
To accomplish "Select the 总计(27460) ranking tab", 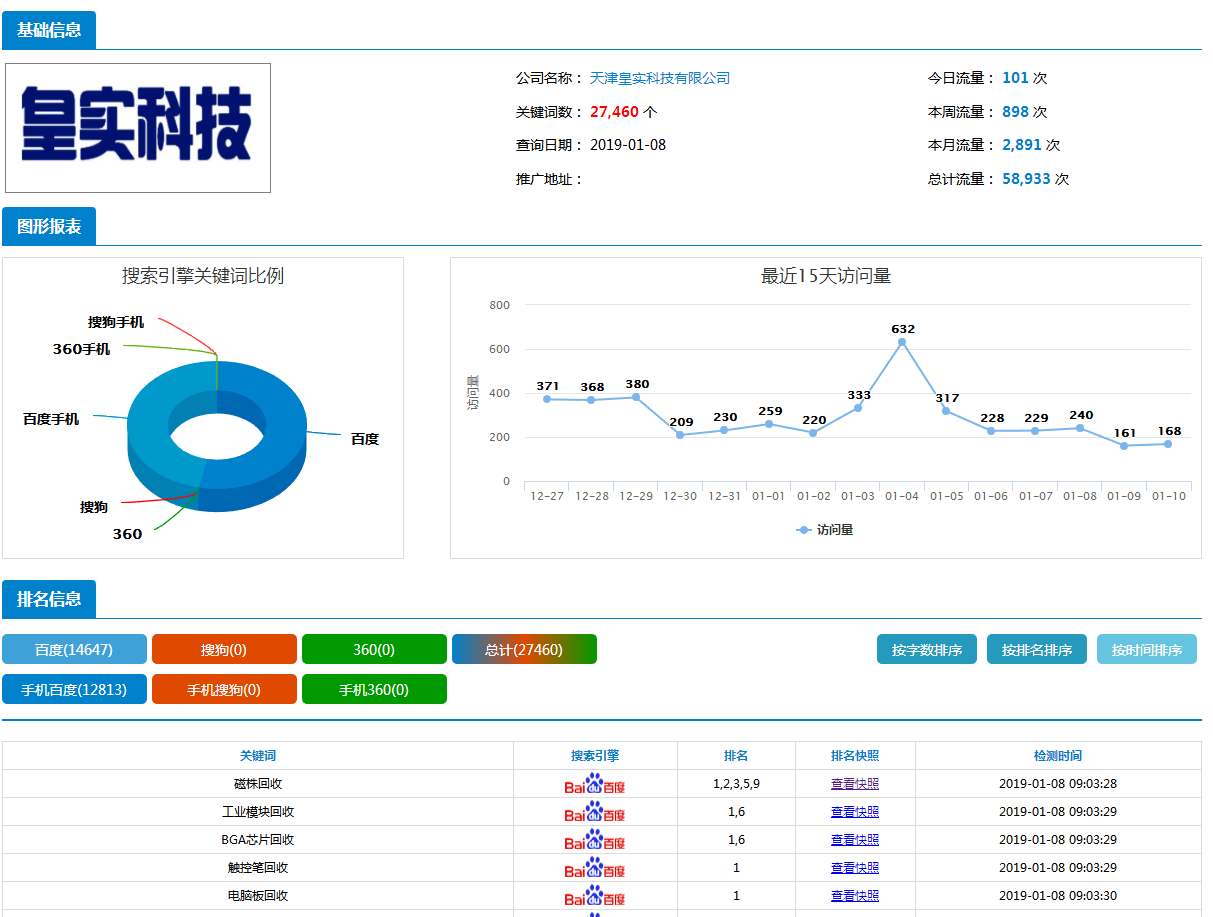I will [x=524, y=649].
